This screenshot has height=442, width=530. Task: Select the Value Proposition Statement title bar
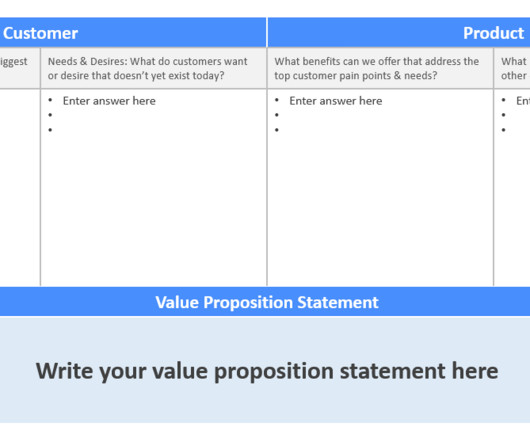pos(265,302)
